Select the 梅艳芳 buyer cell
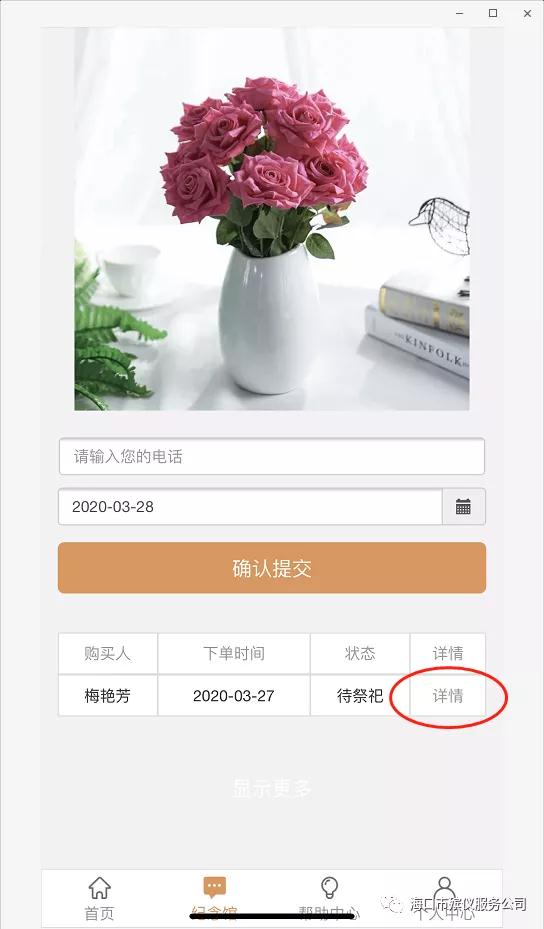The image size is (544, 929). tap(107, 696)
